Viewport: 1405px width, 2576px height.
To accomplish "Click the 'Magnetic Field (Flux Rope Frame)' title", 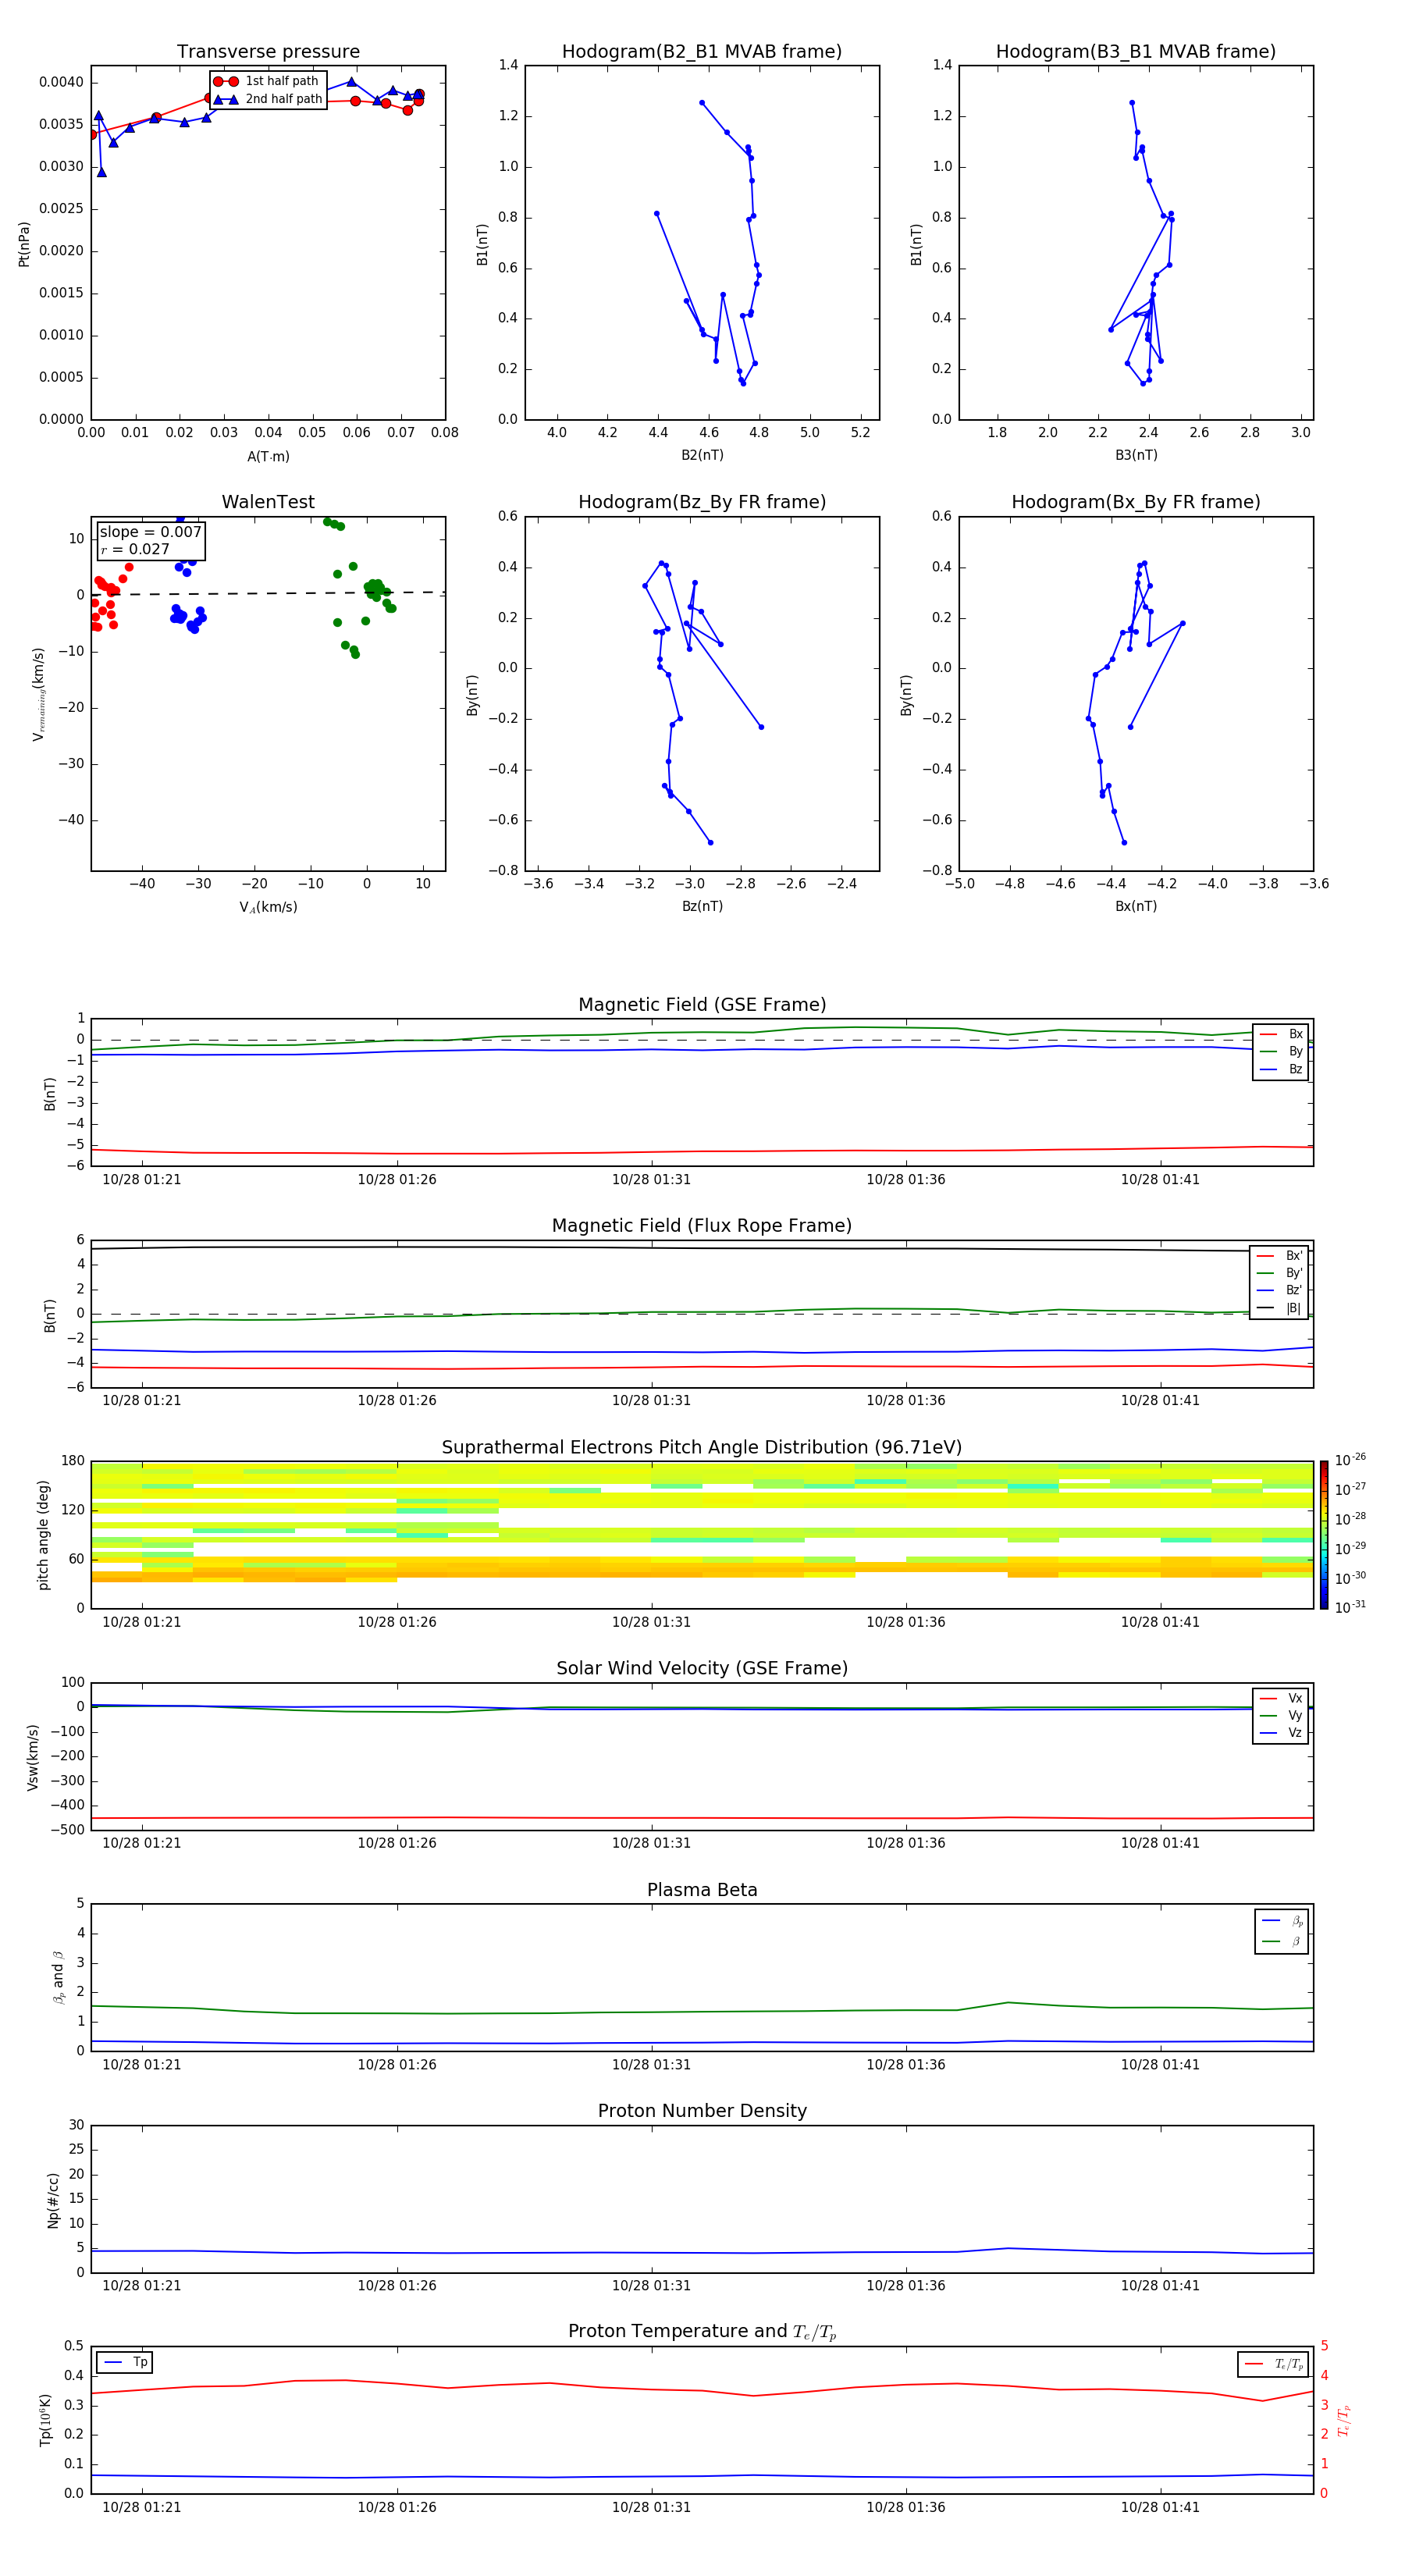I will click(x=702, y=1226).
